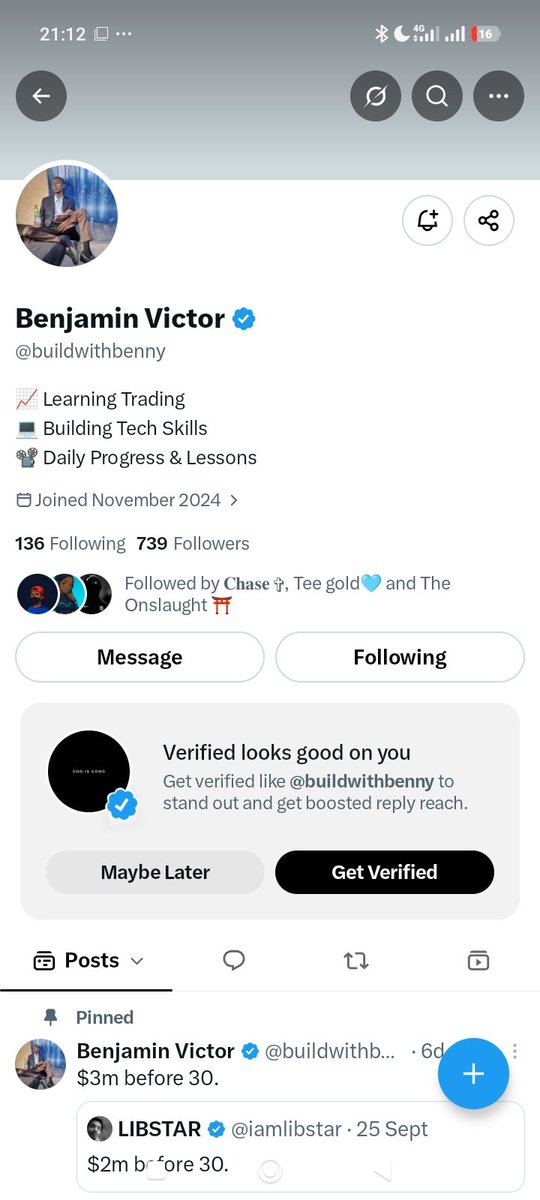Toggle post notifications bell for this account

pos(428,220)
